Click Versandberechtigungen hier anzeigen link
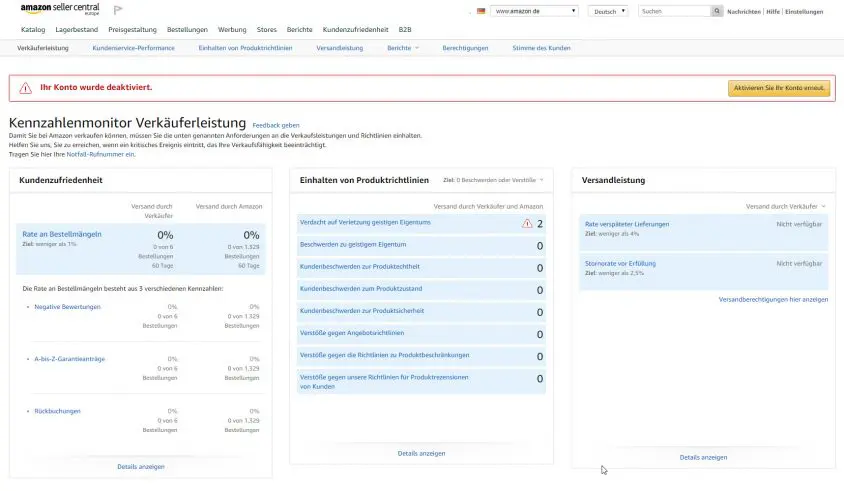The image size is (844, 491). (773, 299)
